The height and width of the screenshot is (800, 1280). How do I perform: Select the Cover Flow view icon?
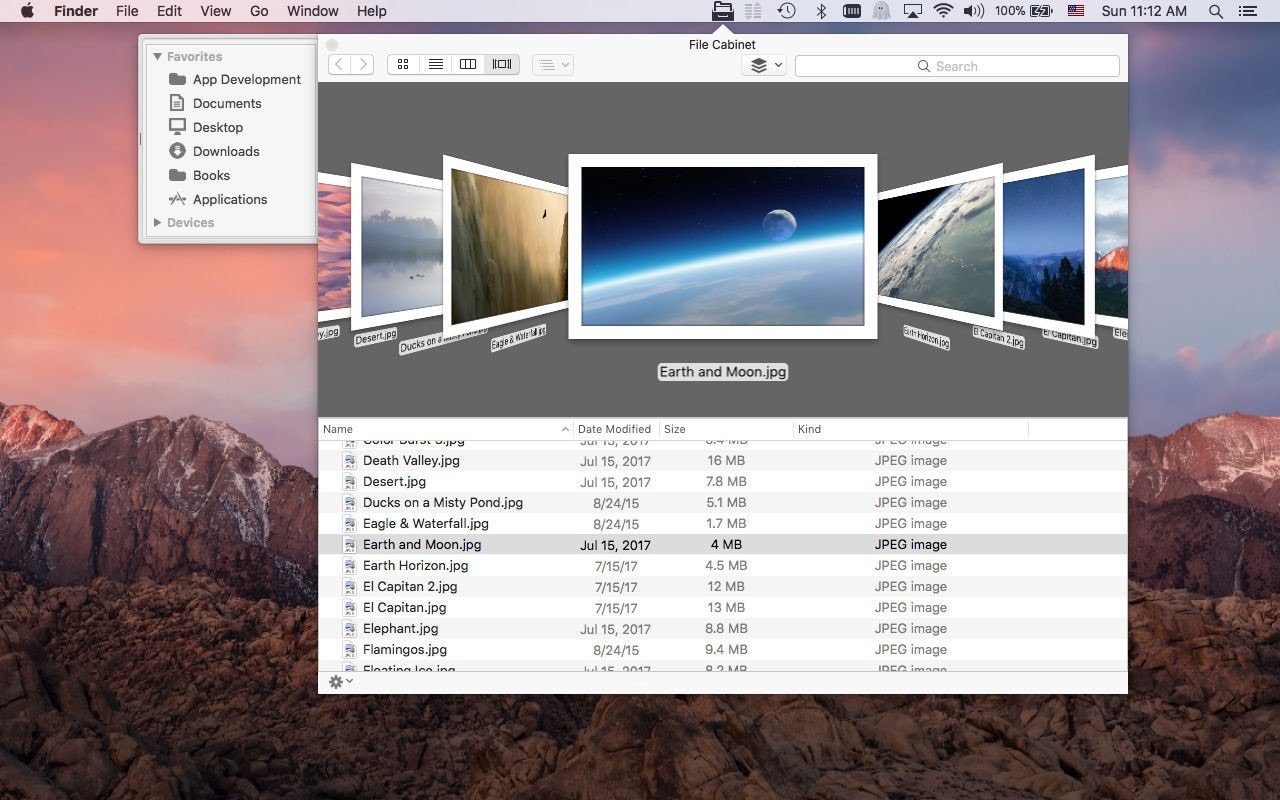[x=501, y=64]
